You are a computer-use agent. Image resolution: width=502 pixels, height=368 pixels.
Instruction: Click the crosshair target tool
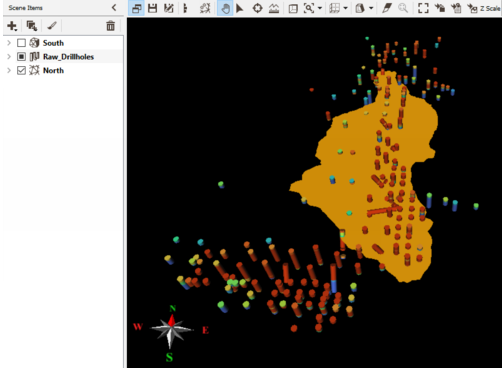[257, 8]
